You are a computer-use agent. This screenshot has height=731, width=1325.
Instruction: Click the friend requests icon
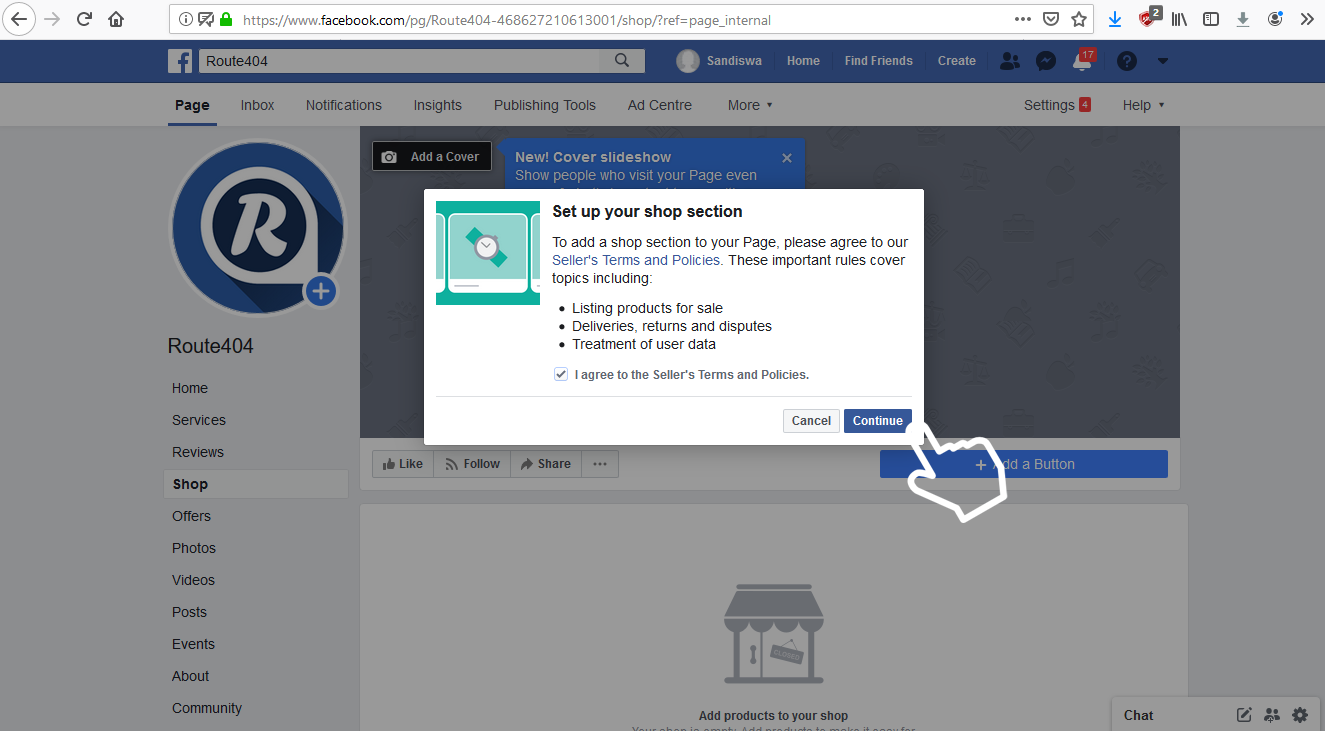coord(1010,61)
